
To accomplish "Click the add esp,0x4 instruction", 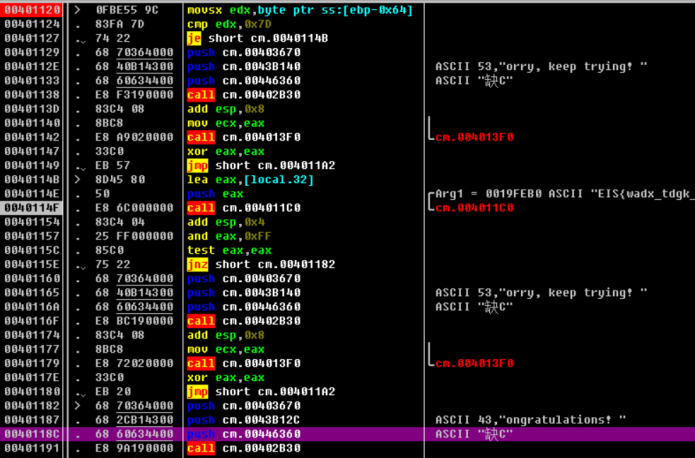I will (x=225, y=222).
